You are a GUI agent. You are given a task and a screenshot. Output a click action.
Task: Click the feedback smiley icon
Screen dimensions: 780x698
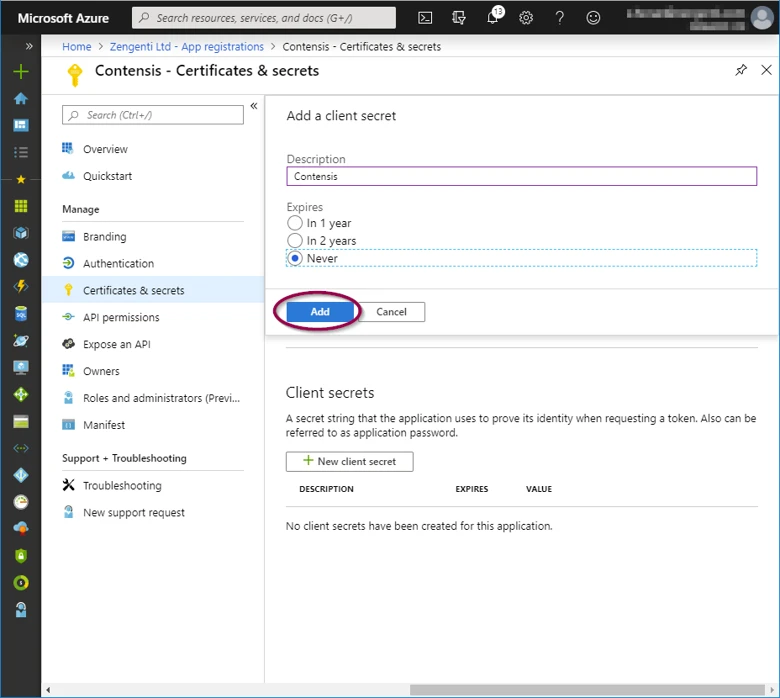[x=593, y=18]
